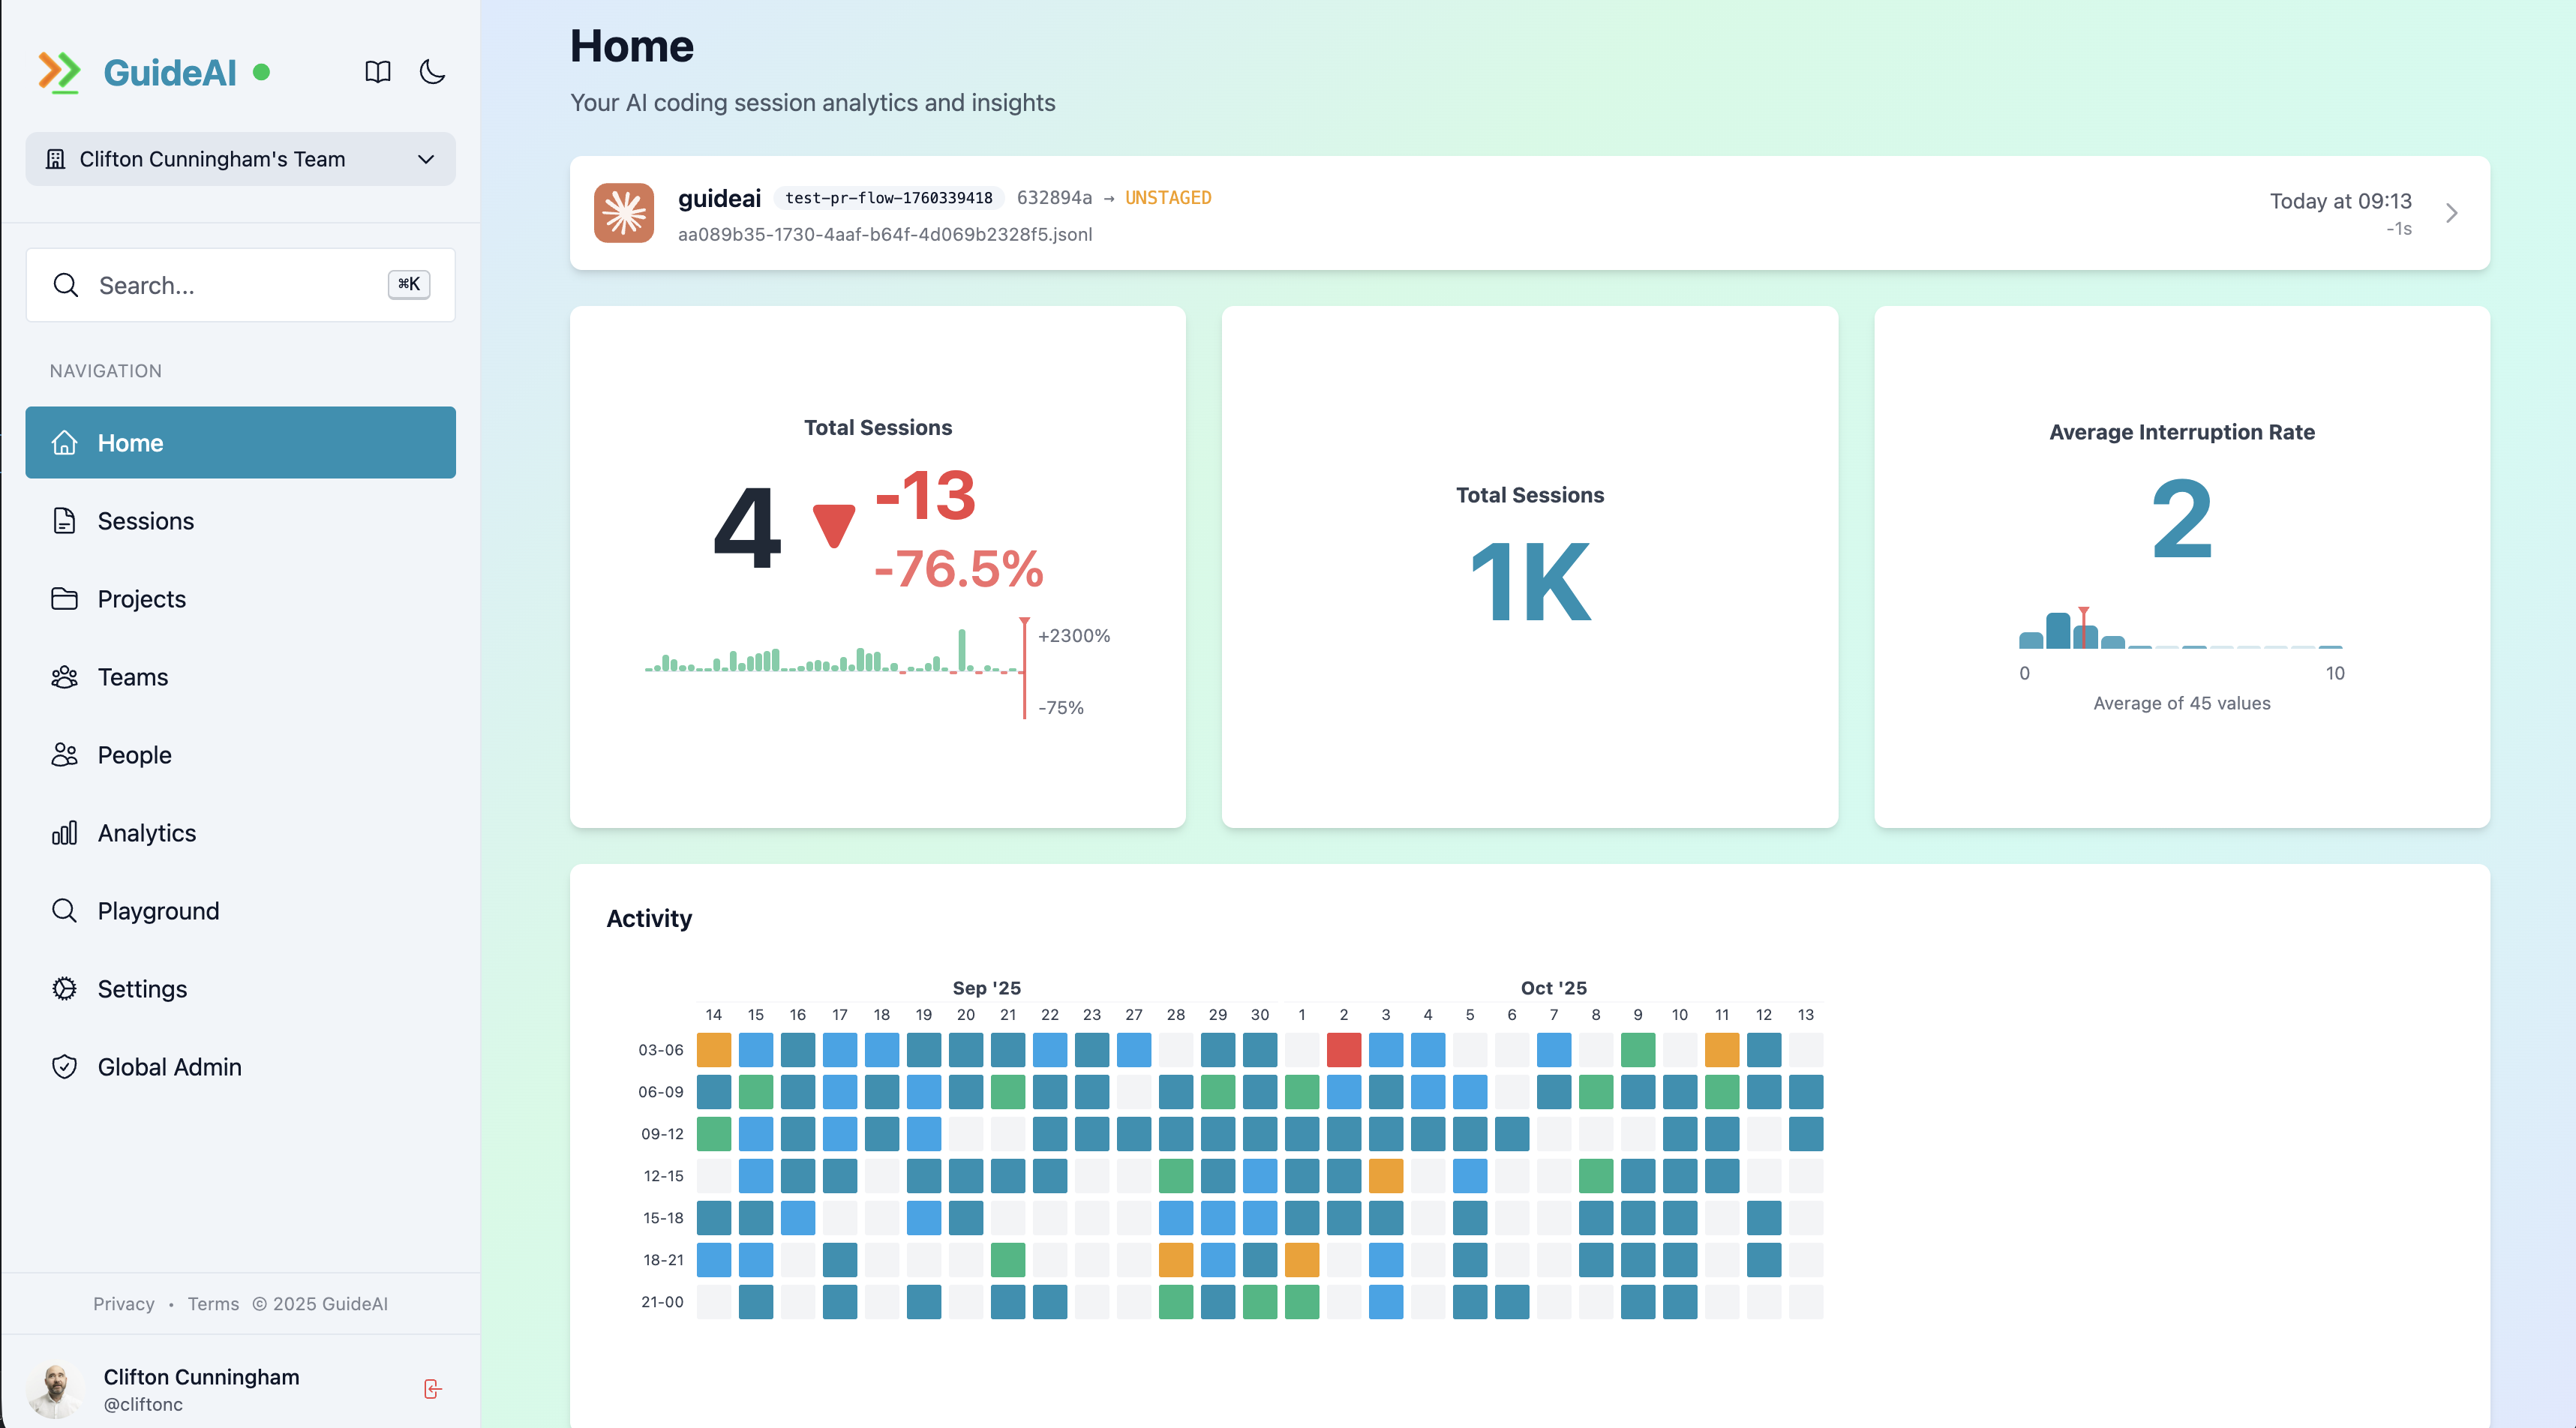2576x1428 pixels.
Task: Click the Home icon in navigation
Action: pos(64,442)
